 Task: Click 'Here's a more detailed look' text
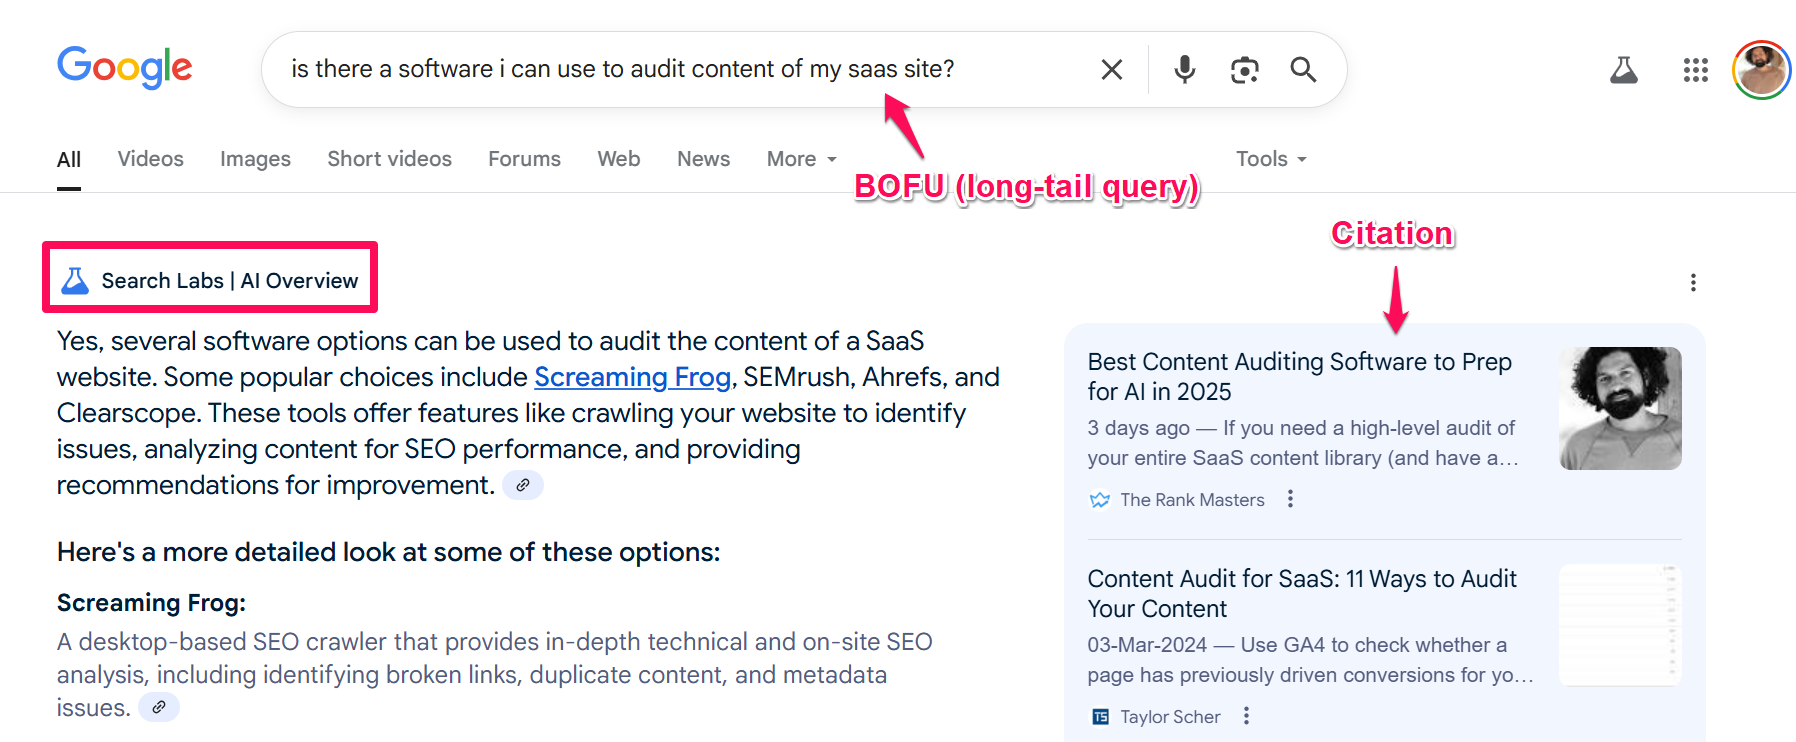[388, 552]
